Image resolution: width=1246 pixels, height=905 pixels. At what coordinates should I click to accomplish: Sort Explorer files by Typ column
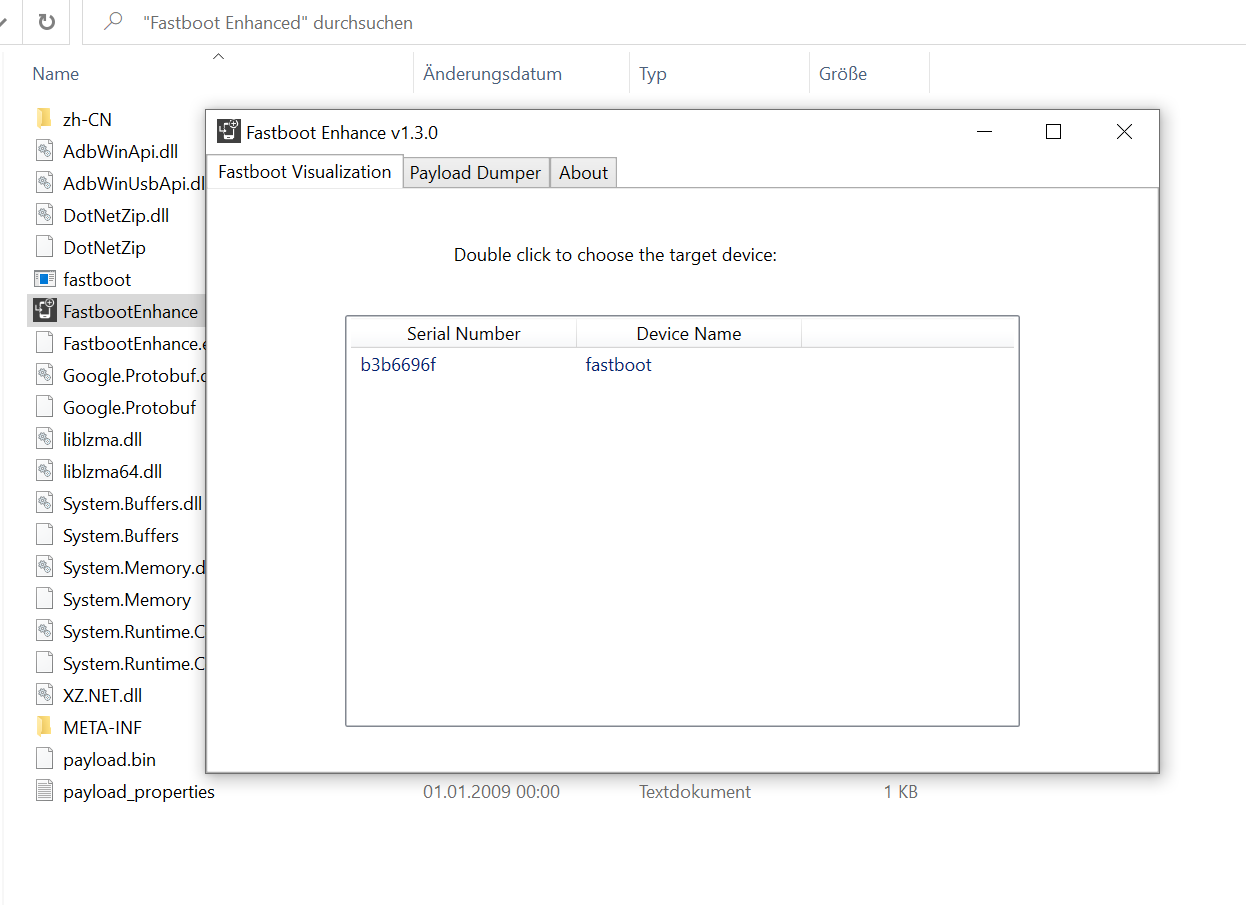(x=653, y=74)
